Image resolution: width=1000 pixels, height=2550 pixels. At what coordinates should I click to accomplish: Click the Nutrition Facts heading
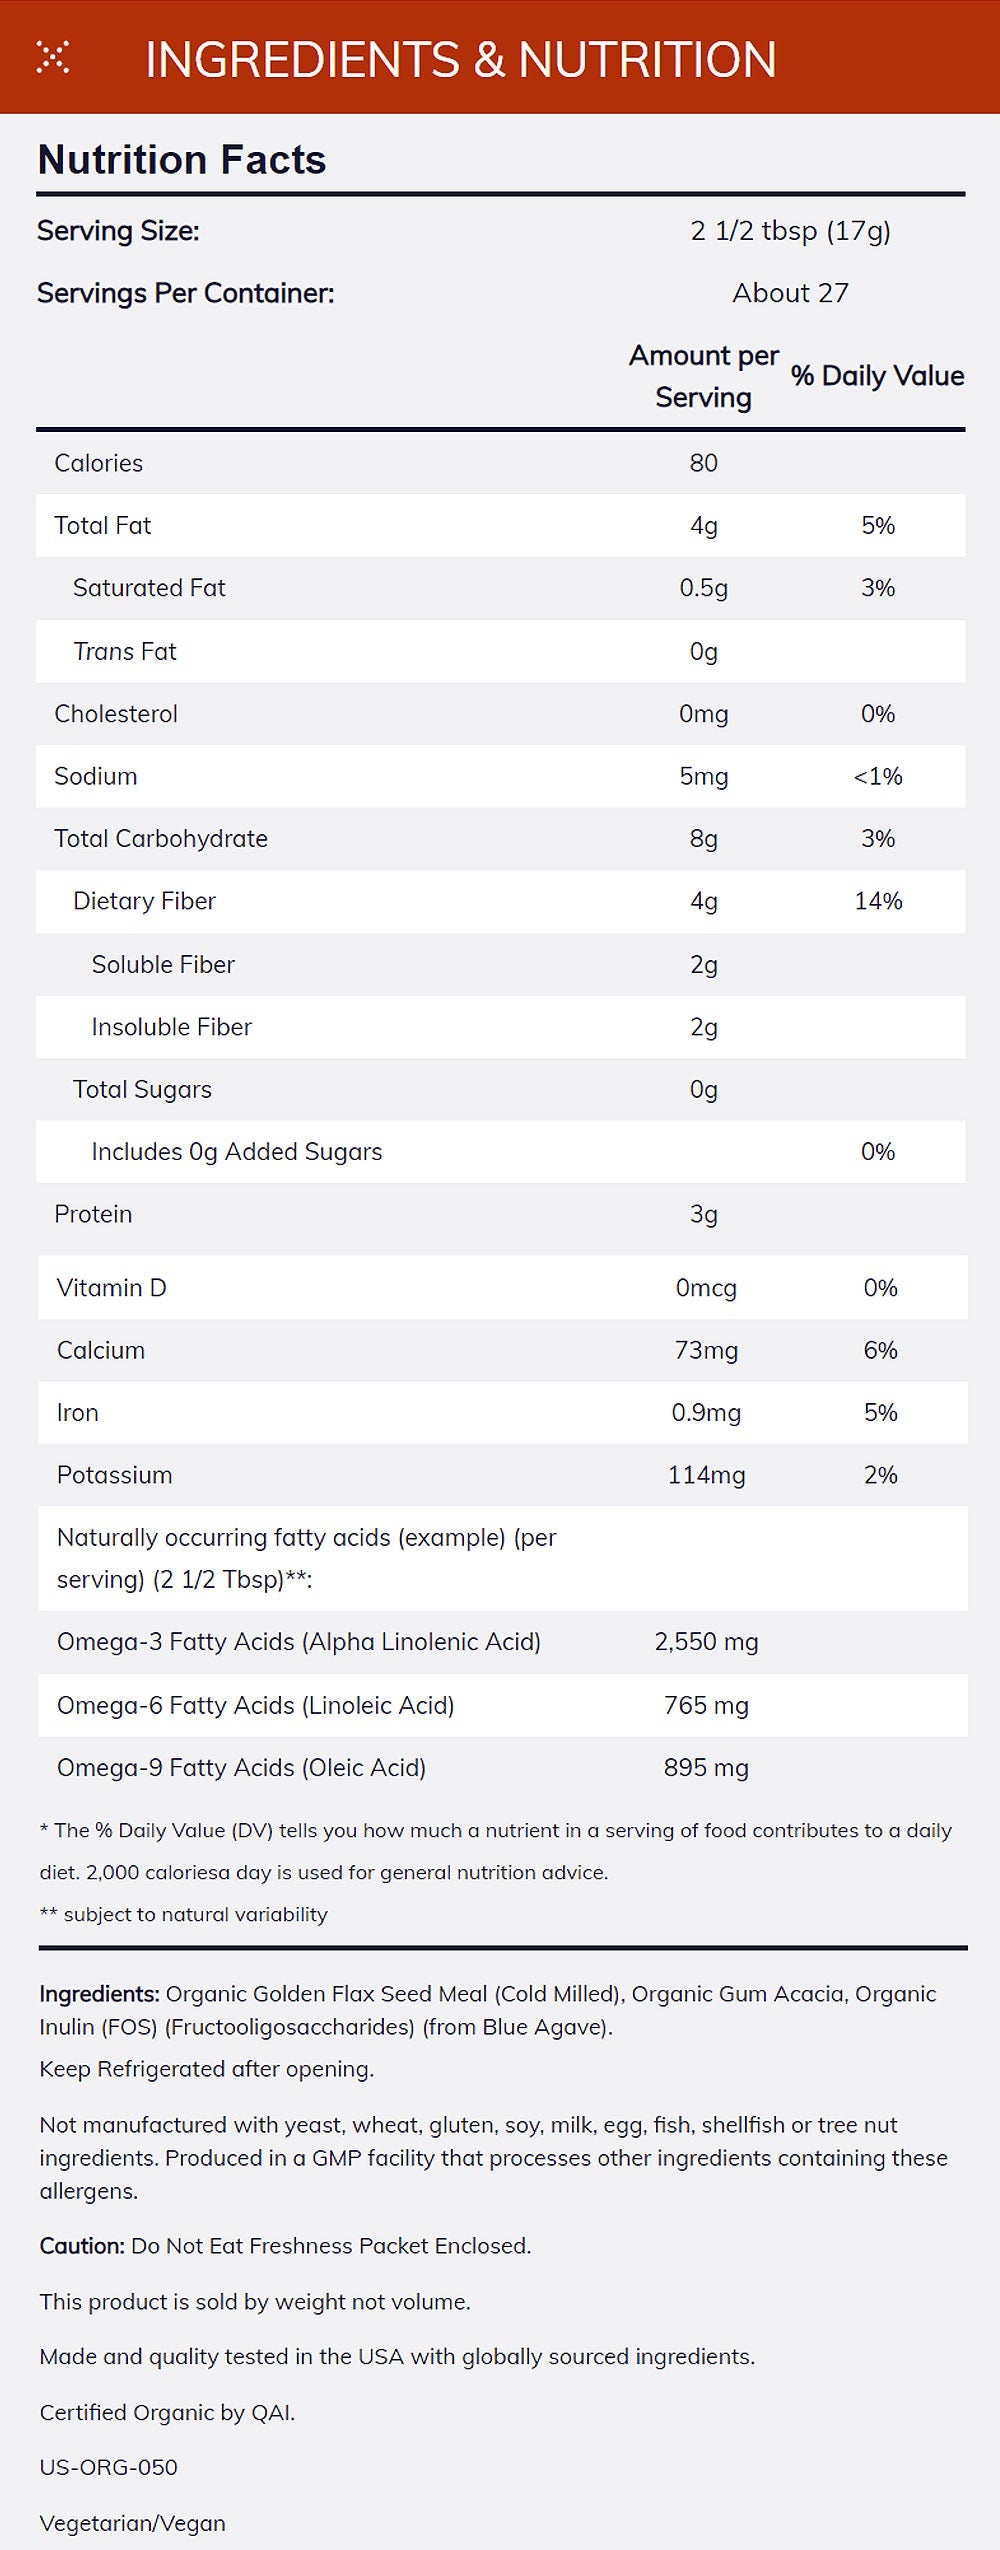(x=182, y=160)
